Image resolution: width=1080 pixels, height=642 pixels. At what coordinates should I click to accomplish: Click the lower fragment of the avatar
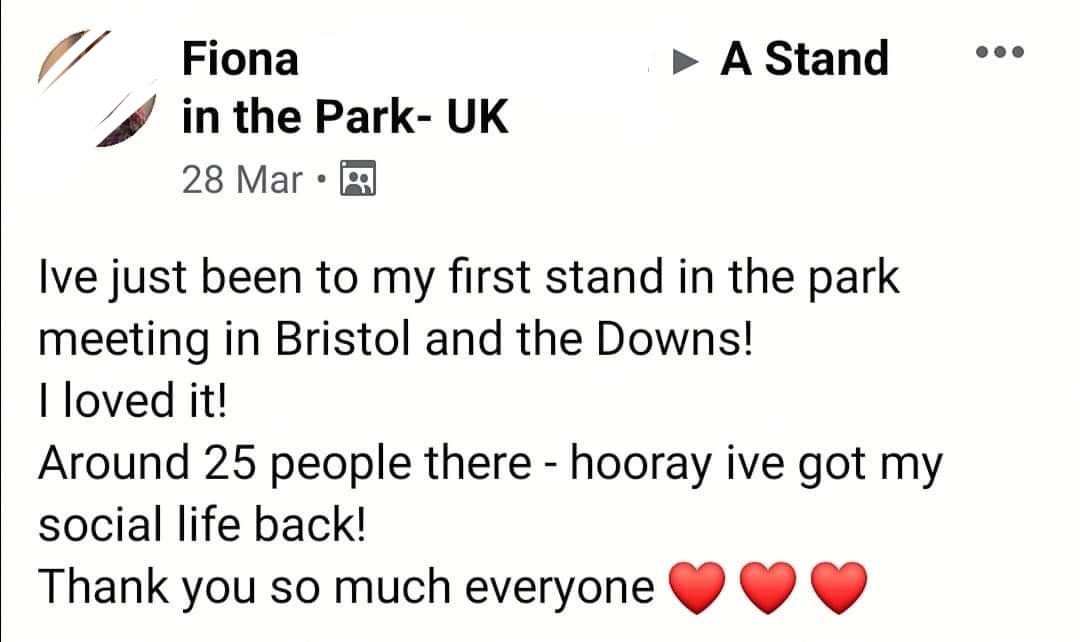click(127, 122)
